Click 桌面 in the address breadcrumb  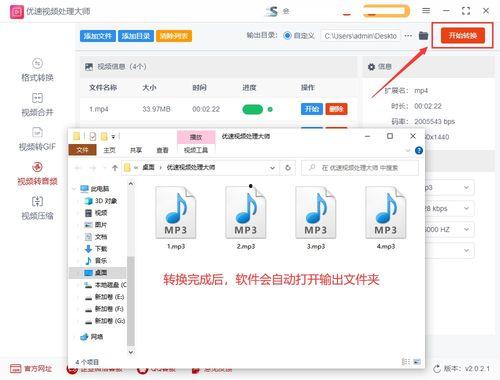(148, 167)
